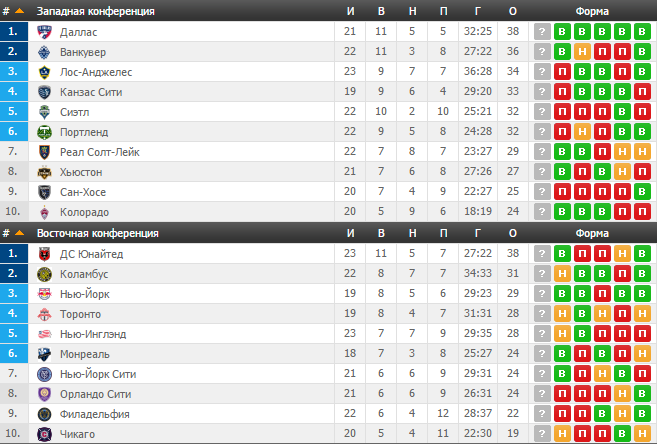Sort Западная конференция by the О column
Screen dimensions: 657x444
coord(513,11)
